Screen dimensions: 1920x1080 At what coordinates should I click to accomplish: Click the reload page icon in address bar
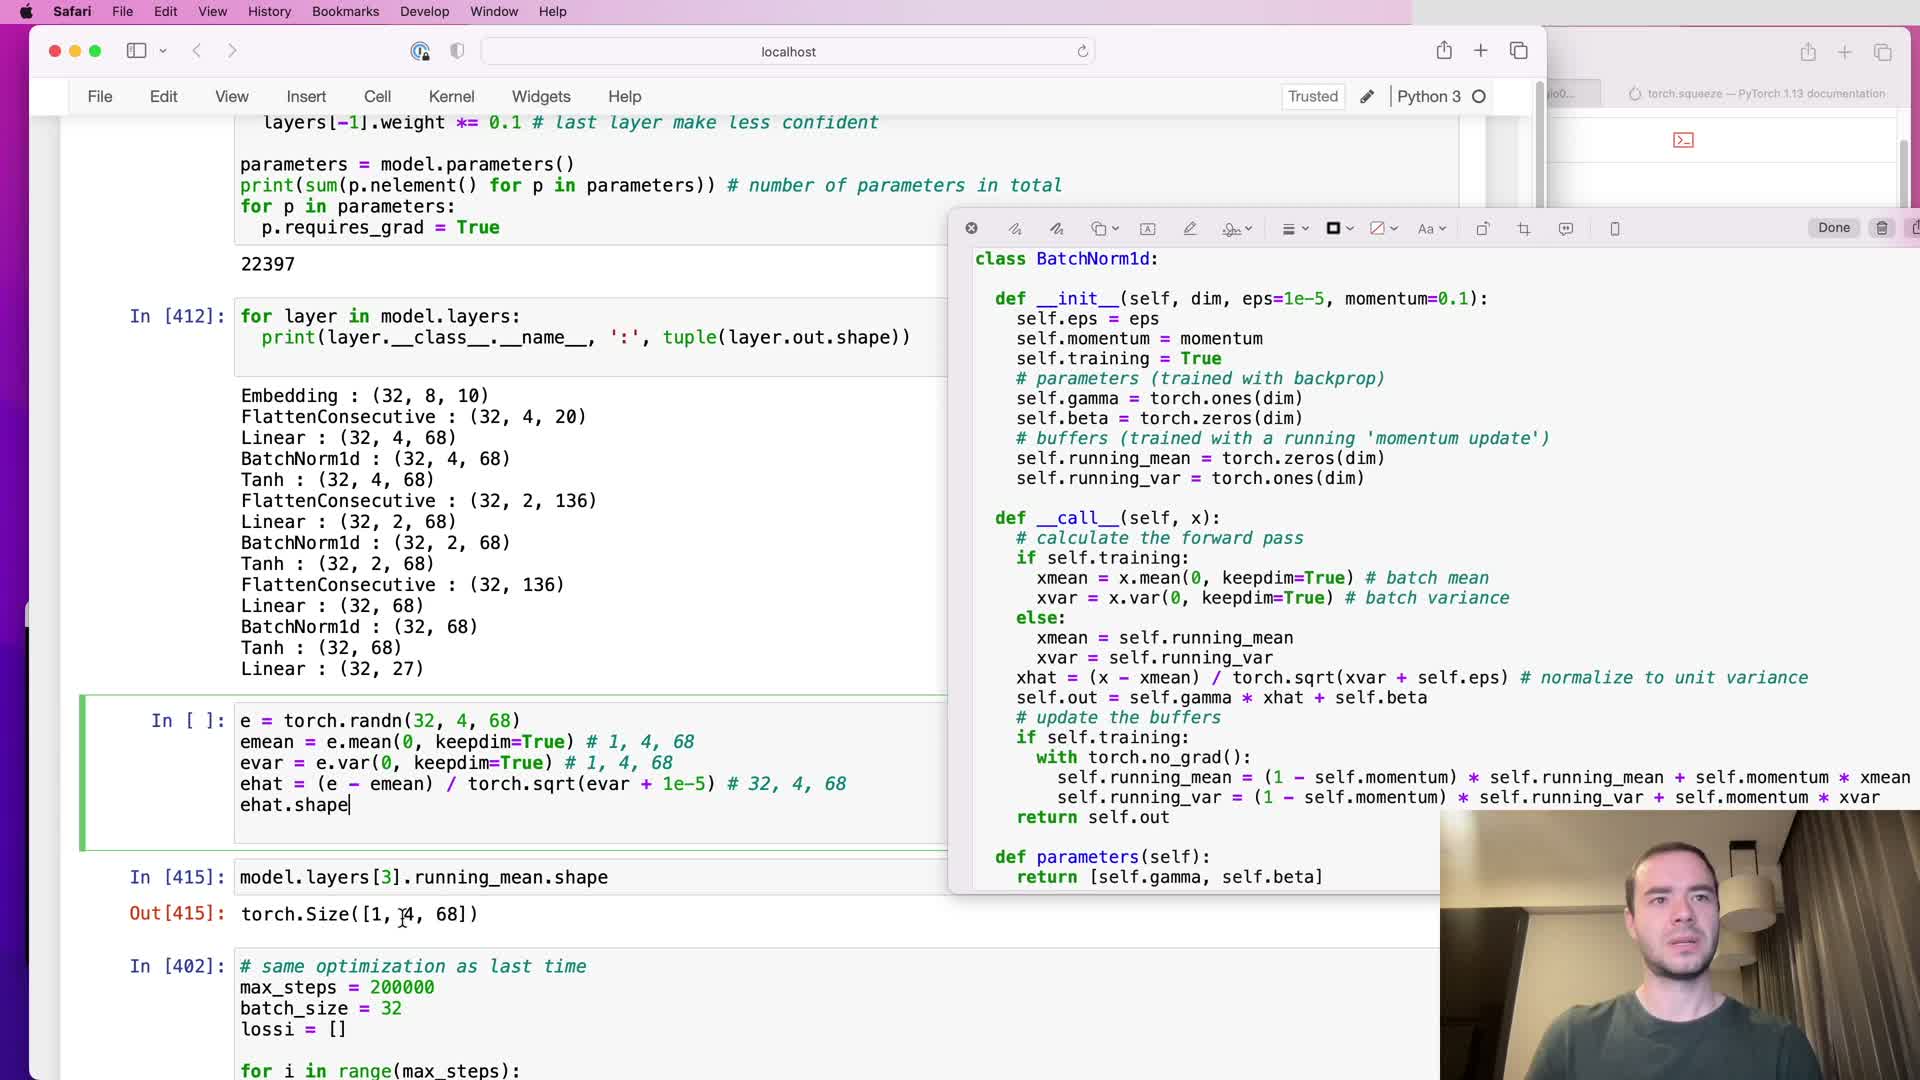coord(1082,51)
